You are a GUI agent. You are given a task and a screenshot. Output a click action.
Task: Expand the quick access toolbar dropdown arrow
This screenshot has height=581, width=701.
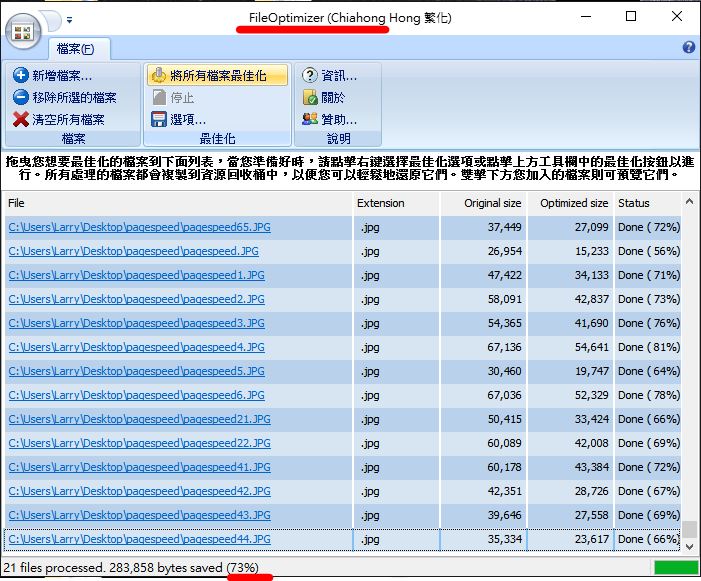click(69, 19)
